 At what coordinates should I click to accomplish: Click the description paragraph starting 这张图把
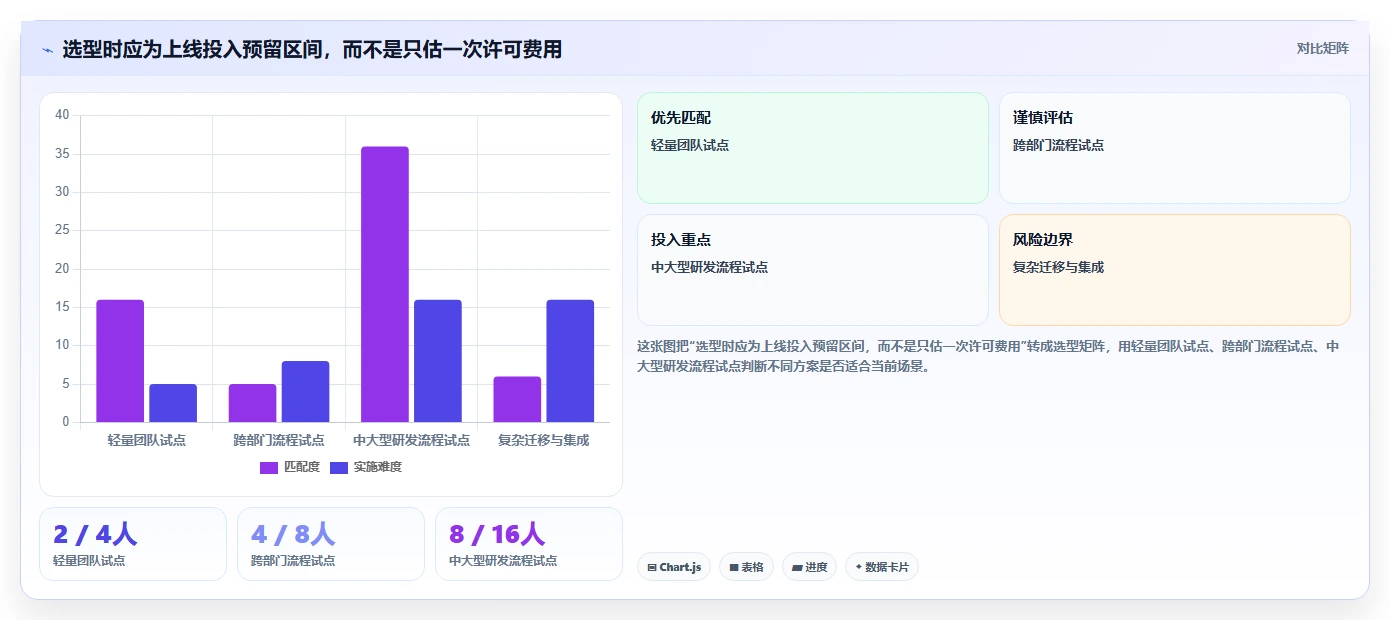pyautogui.click(x=988, y=356)
